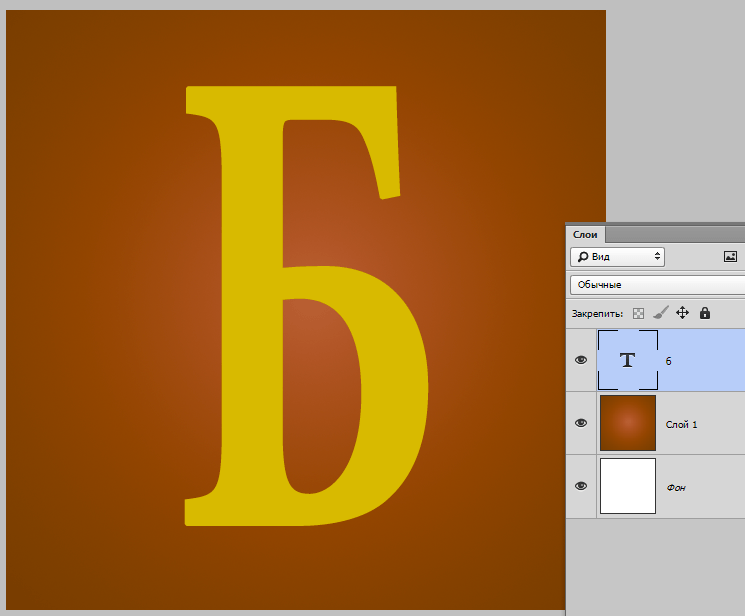Select layer named Слой 1
This screenshot has width=745, height=616.
(681, 424)
